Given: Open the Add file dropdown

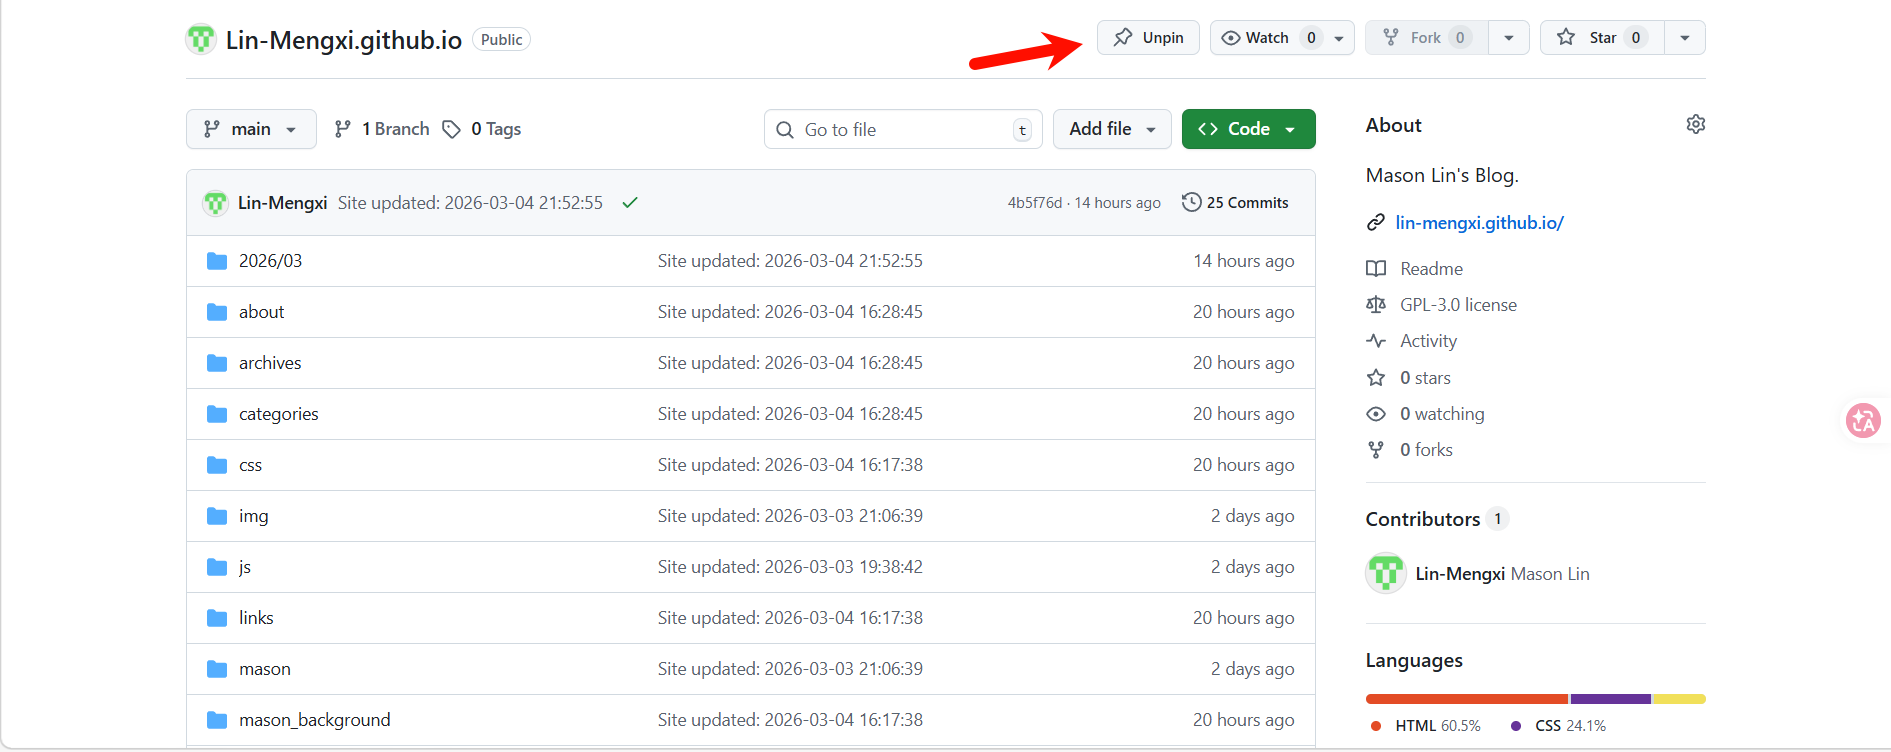Looking at the screenshot, I should tap(1111, 129).
